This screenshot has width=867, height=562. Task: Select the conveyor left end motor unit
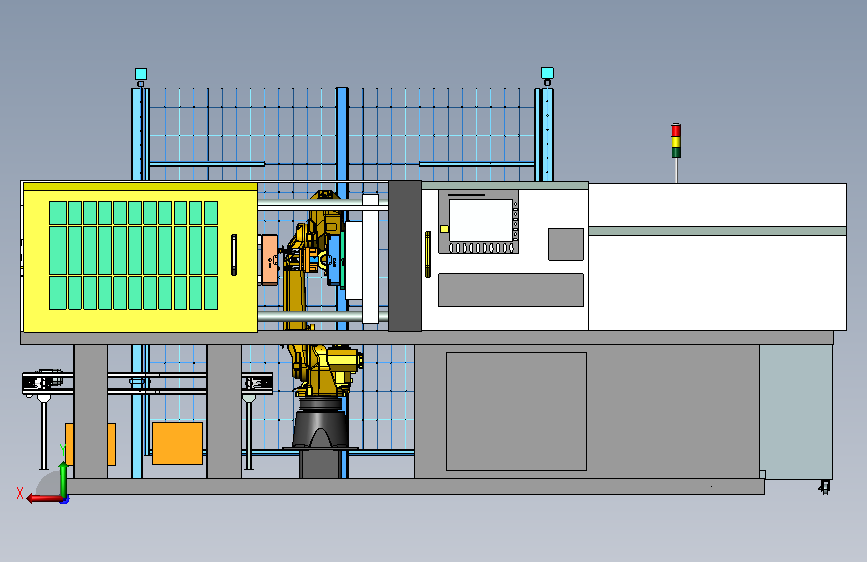42,382
